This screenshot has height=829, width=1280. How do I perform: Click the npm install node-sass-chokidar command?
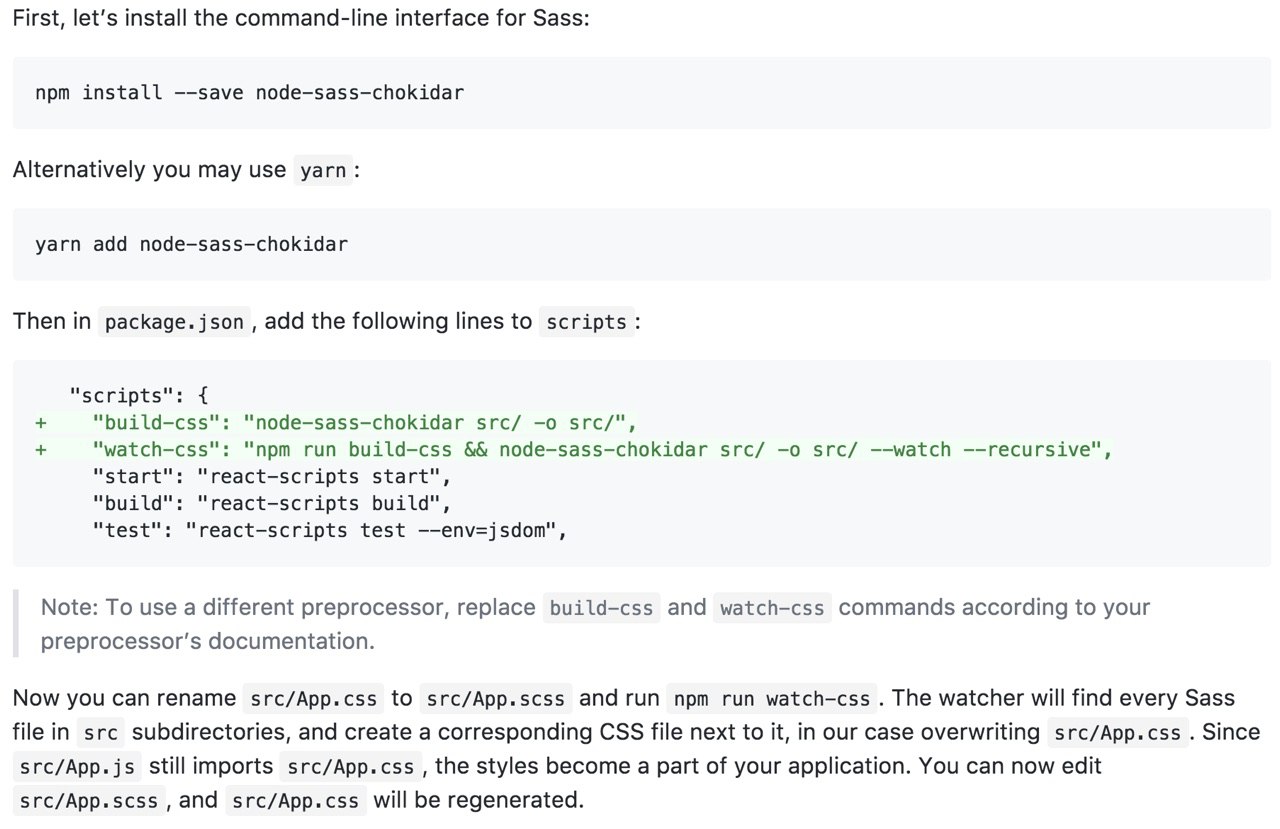pos(249,93)
